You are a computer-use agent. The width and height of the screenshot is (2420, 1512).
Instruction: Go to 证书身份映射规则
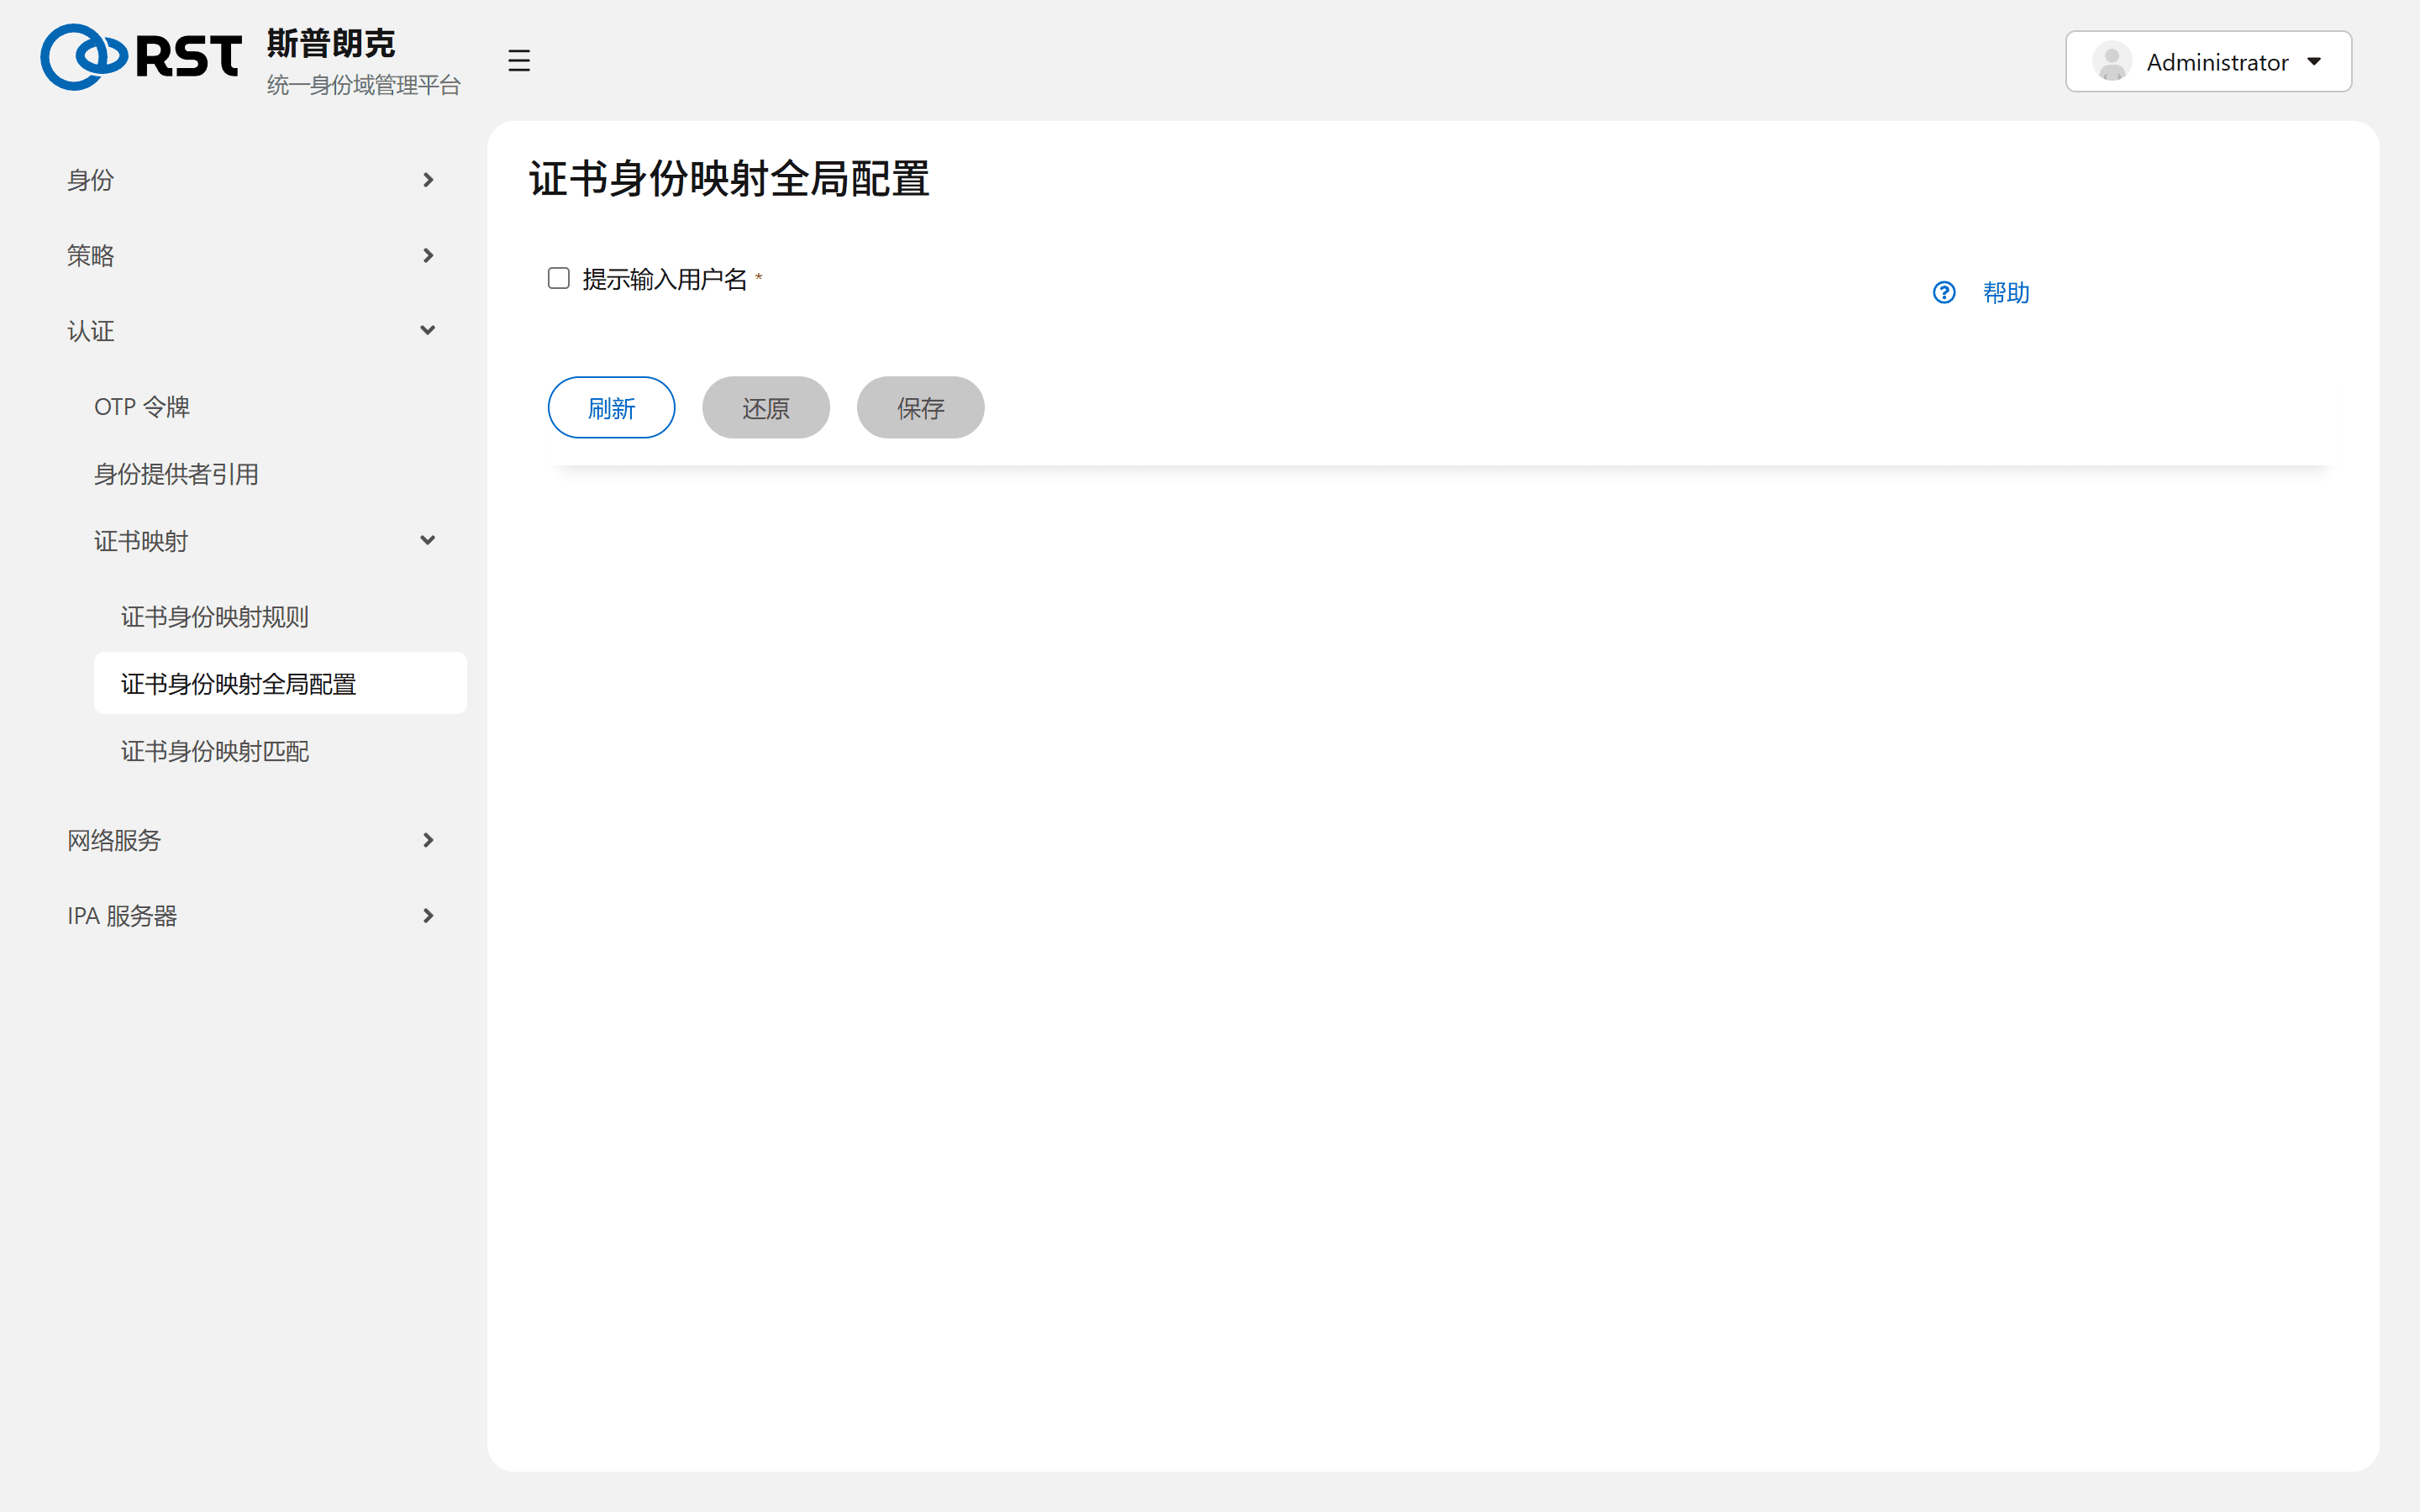pos(215,617)
